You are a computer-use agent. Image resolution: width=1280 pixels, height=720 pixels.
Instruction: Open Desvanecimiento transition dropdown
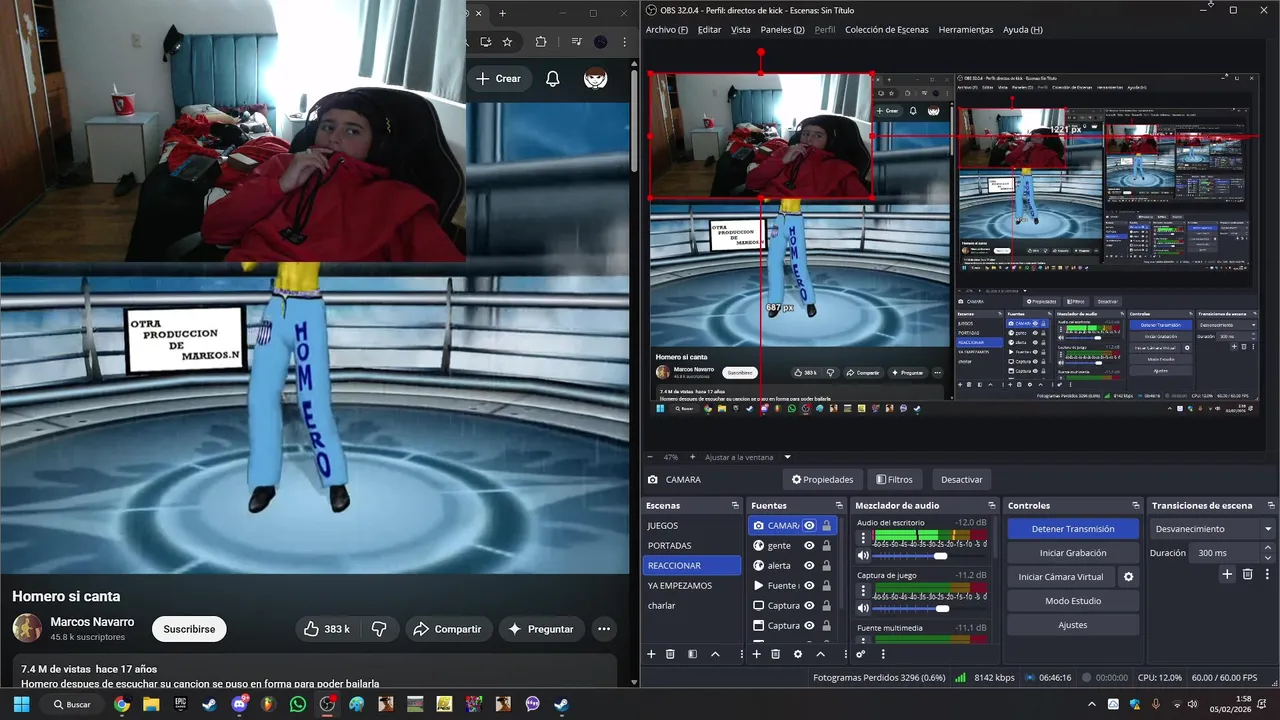[x=1213, y=529]
